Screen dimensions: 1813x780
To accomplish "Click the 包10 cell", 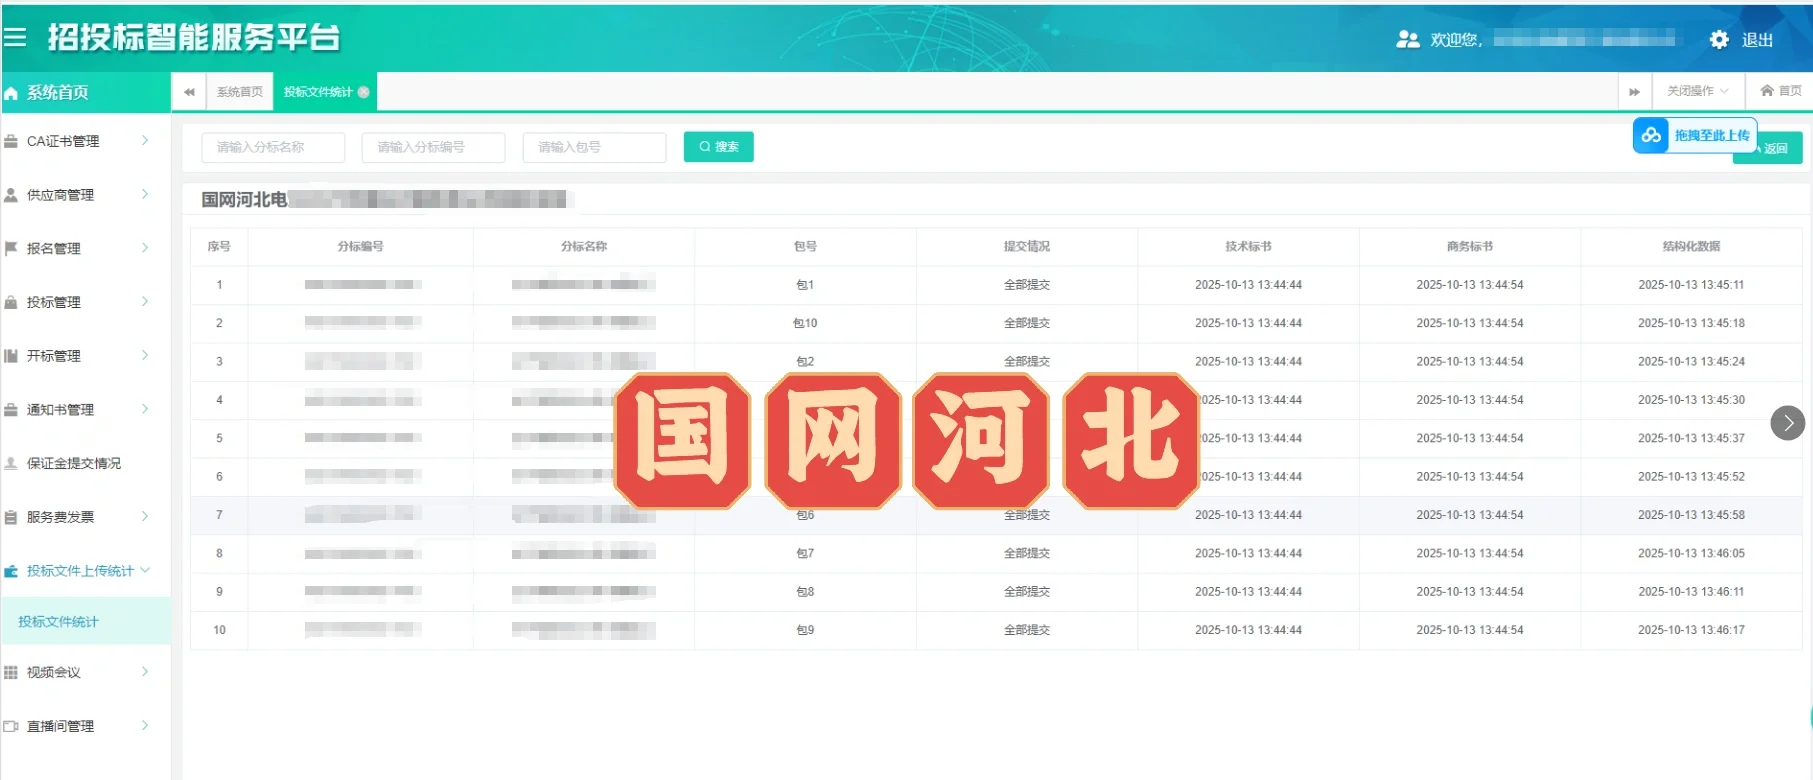I will point(805,323).
